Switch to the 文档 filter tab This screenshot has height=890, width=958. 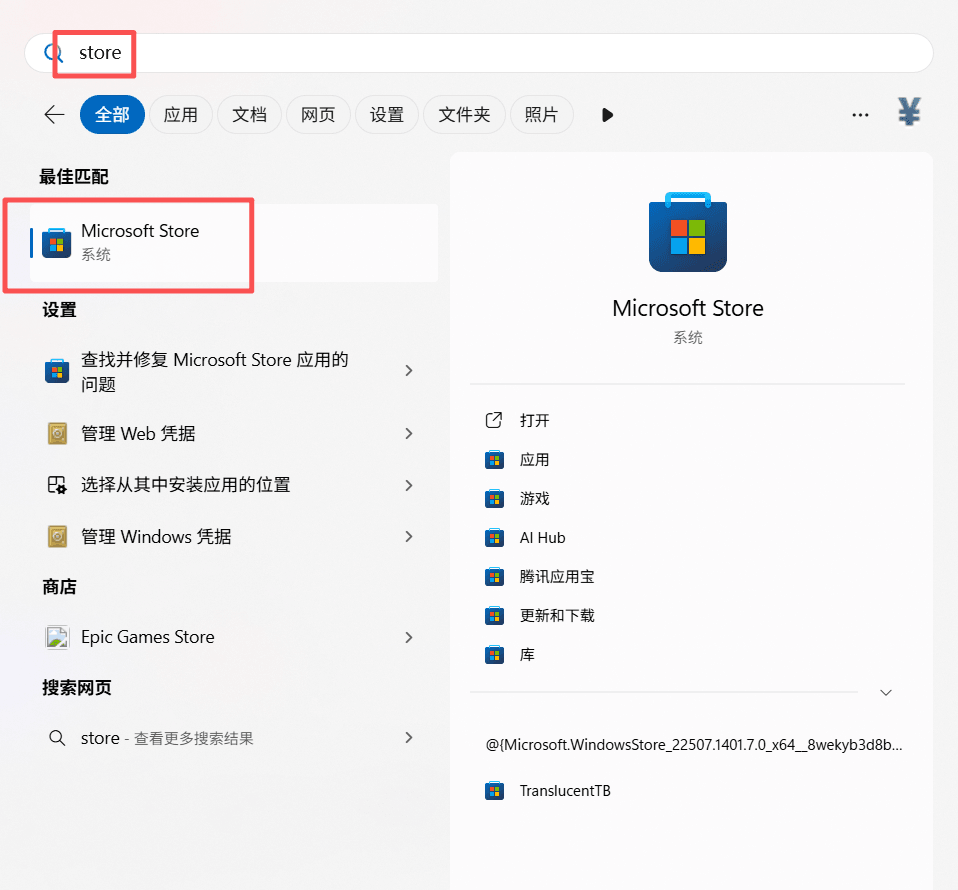coord(249,115)
